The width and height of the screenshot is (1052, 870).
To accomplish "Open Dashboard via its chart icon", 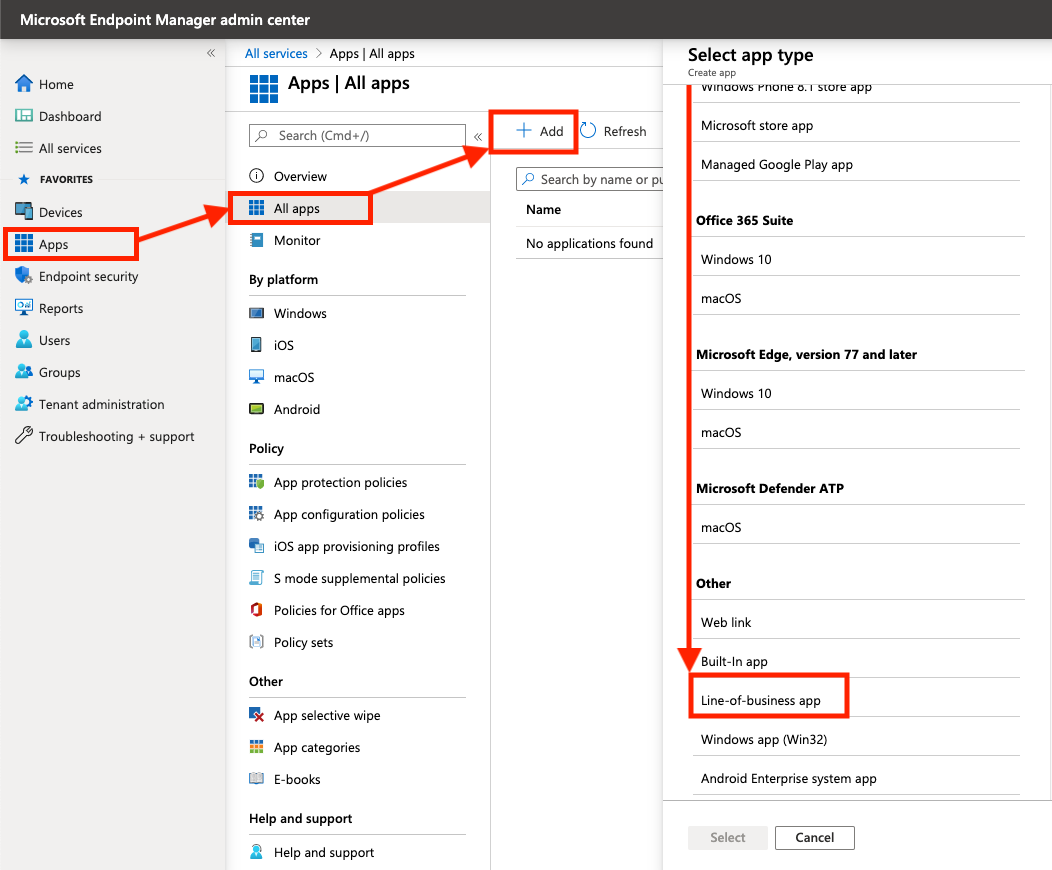I will point(24,117).
